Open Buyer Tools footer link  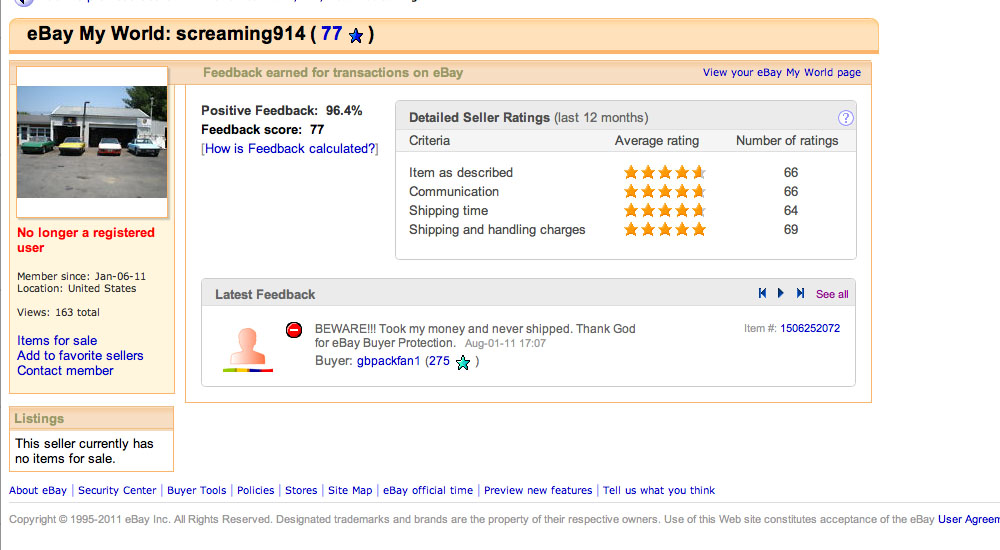click(x=196, y=491)
